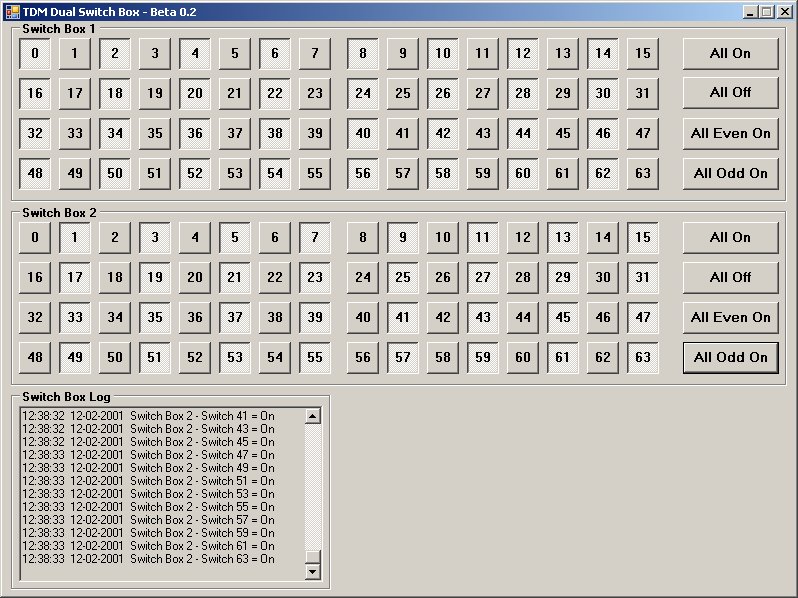Turn all Switch Box 2 switches on
Viewport: 798px width, 598px height.
click(x=730, y=237)
